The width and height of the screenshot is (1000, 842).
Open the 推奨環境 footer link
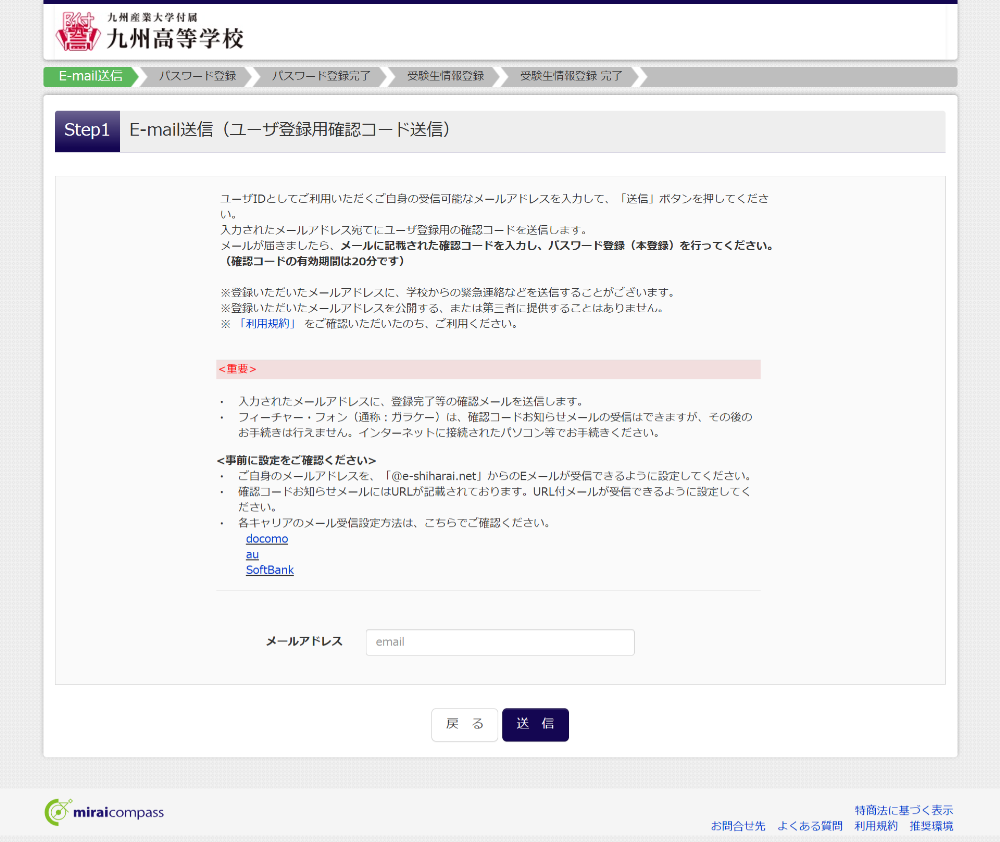[x=931, y=826]
